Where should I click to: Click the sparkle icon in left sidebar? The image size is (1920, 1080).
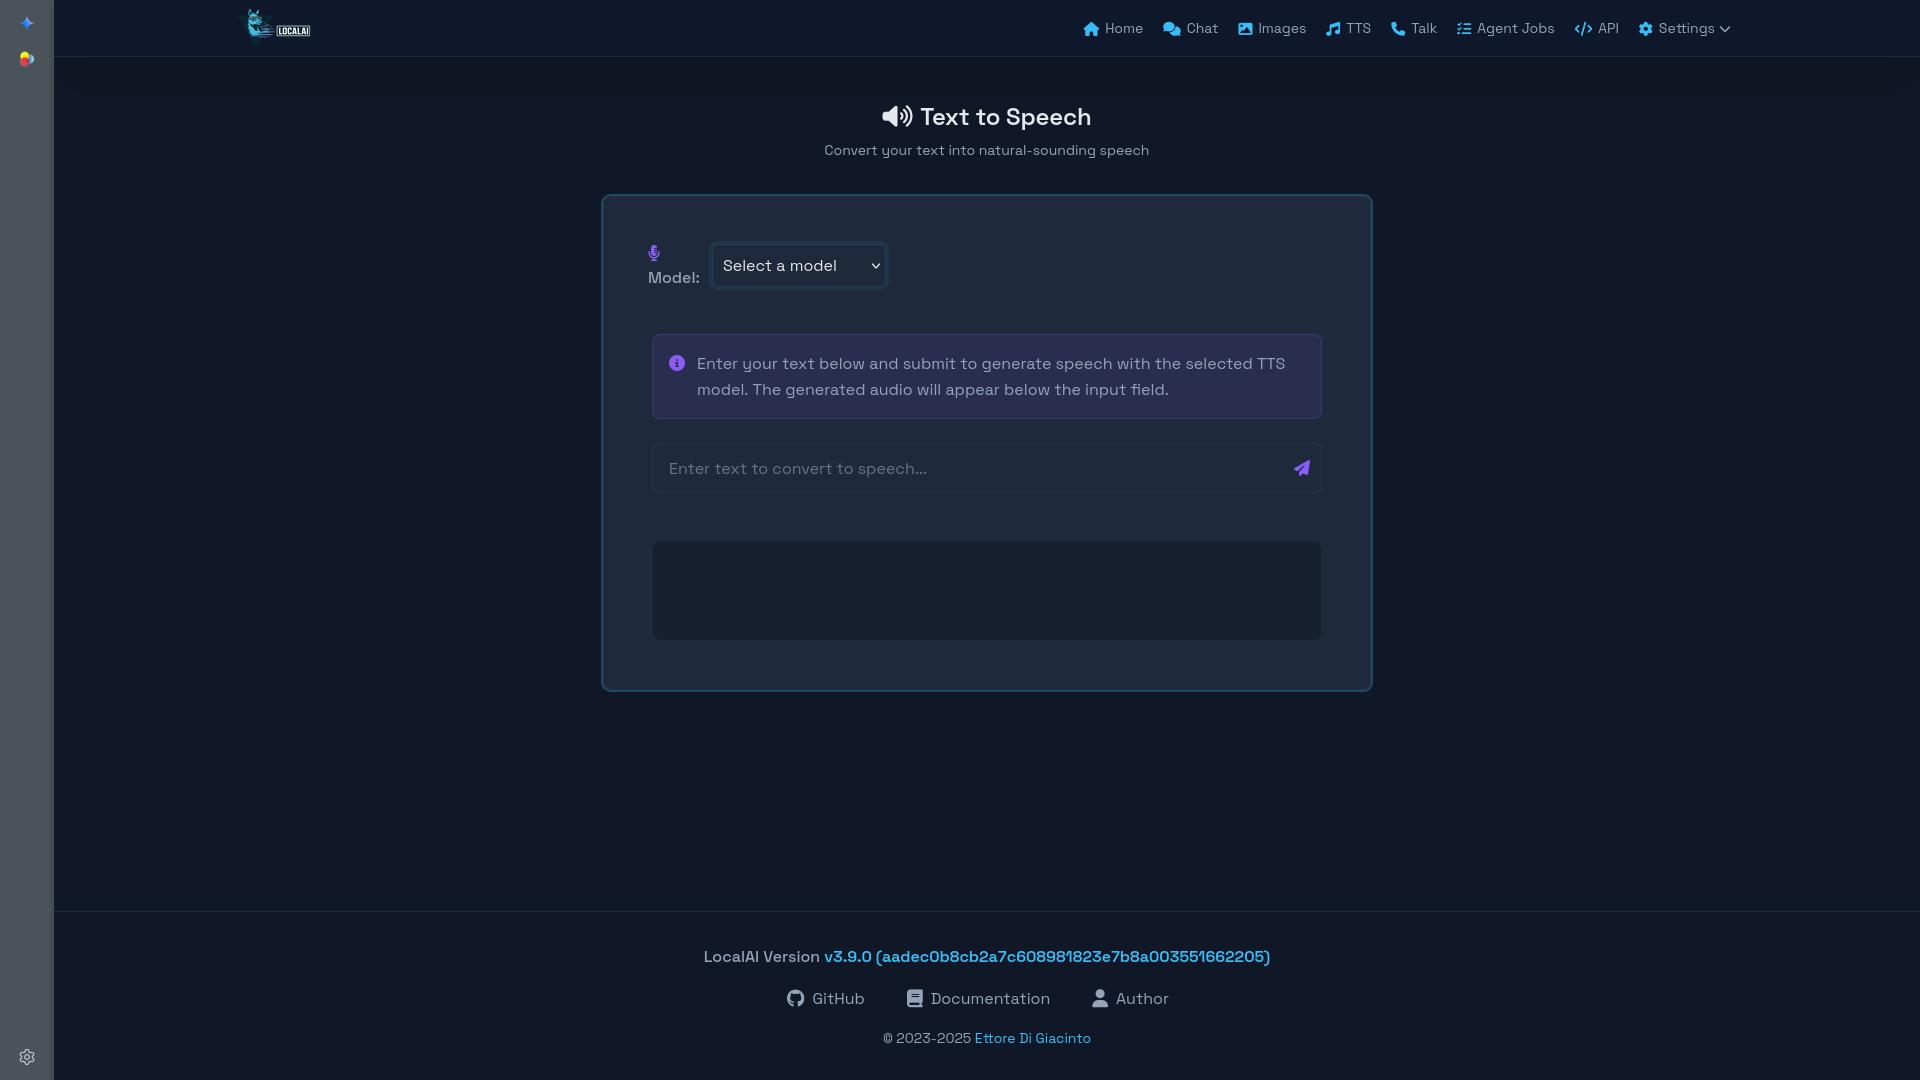point(27,23)
